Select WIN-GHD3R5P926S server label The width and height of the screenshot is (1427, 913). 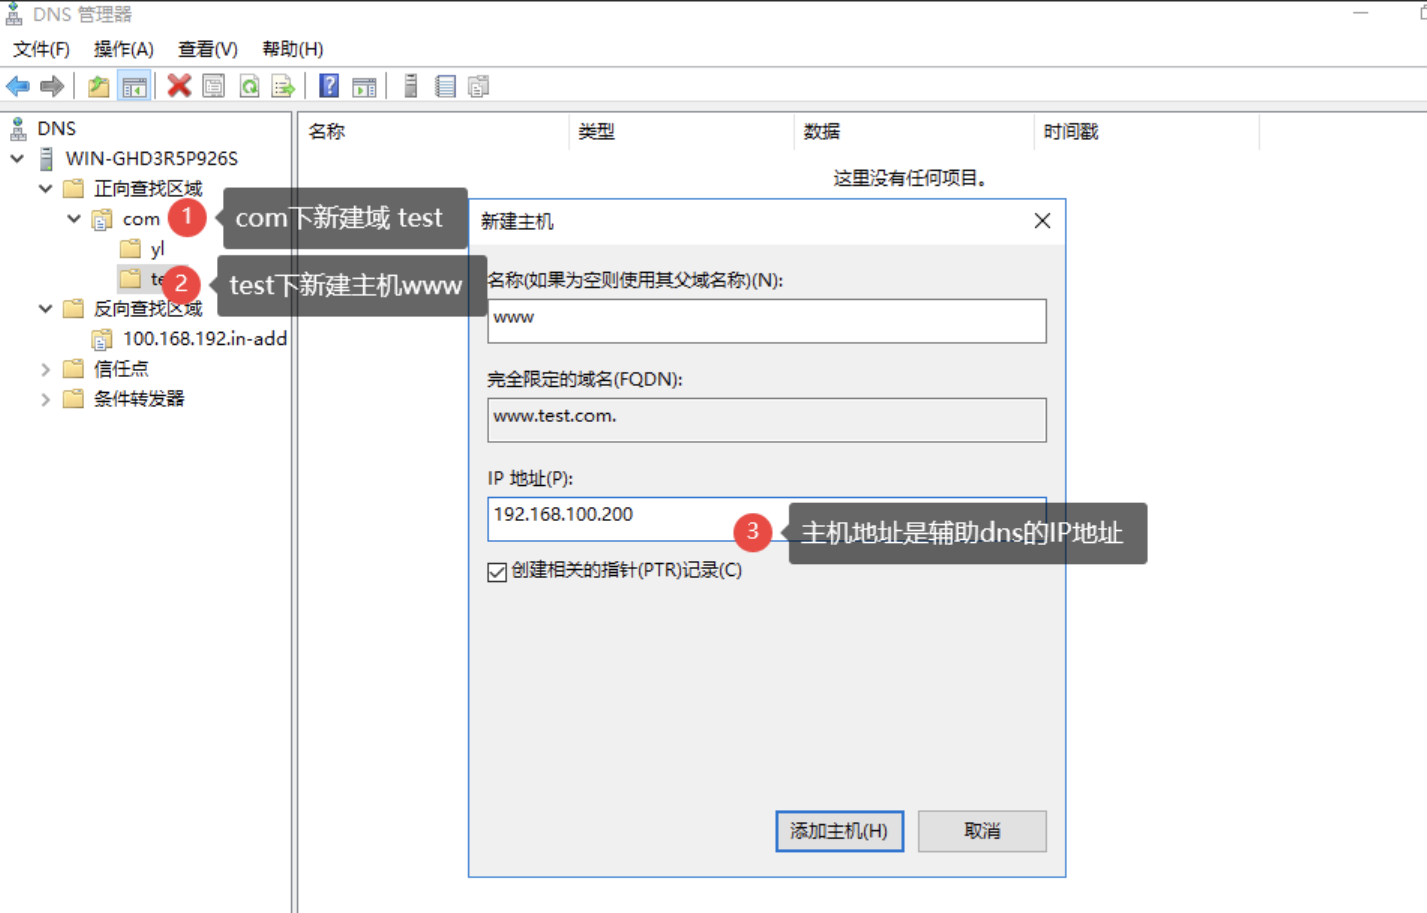click(152, 158)
